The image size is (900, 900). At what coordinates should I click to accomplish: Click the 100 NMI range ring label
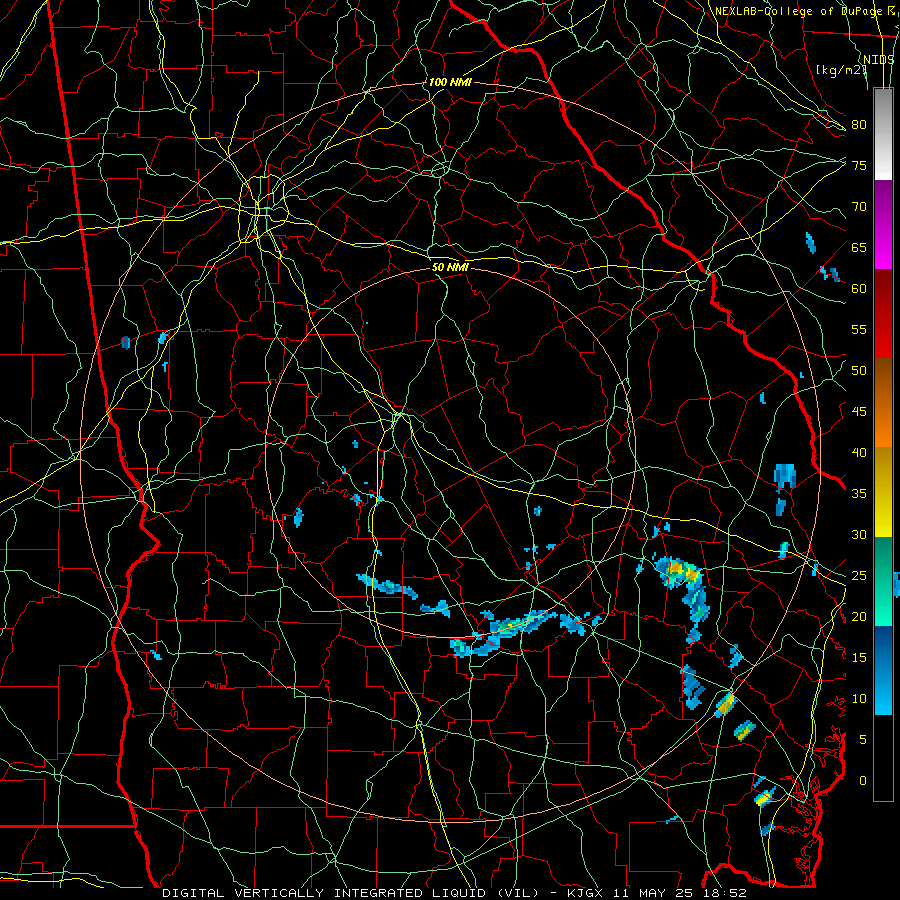pyautogui.click(x=450, y=82)
